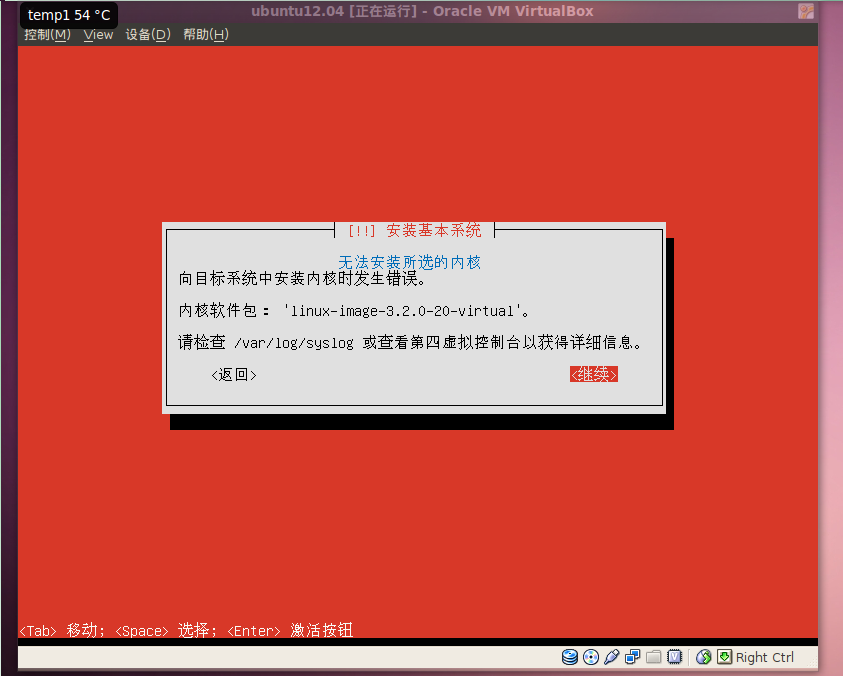843x676 pixels.
Task: Open the shared folders icon
Action: 653,657
